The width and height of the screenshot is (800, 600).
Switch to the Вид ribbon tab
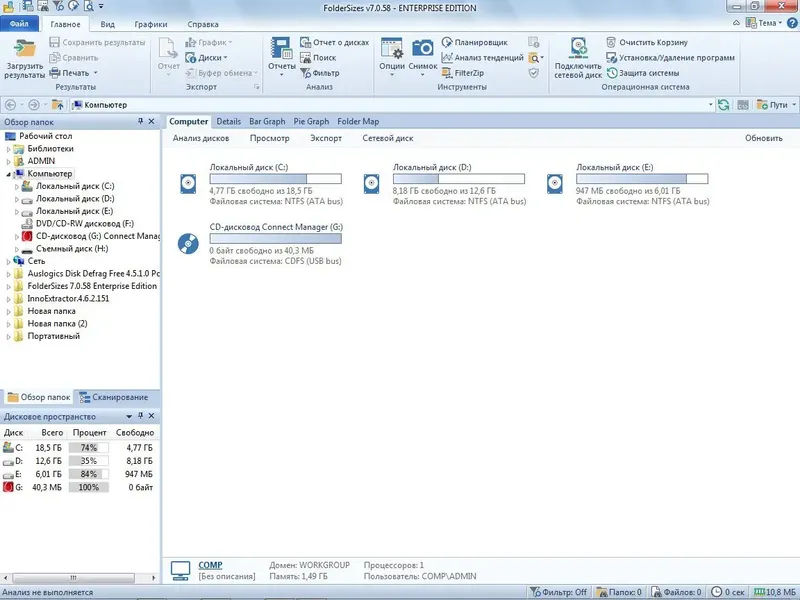(106, 24)
